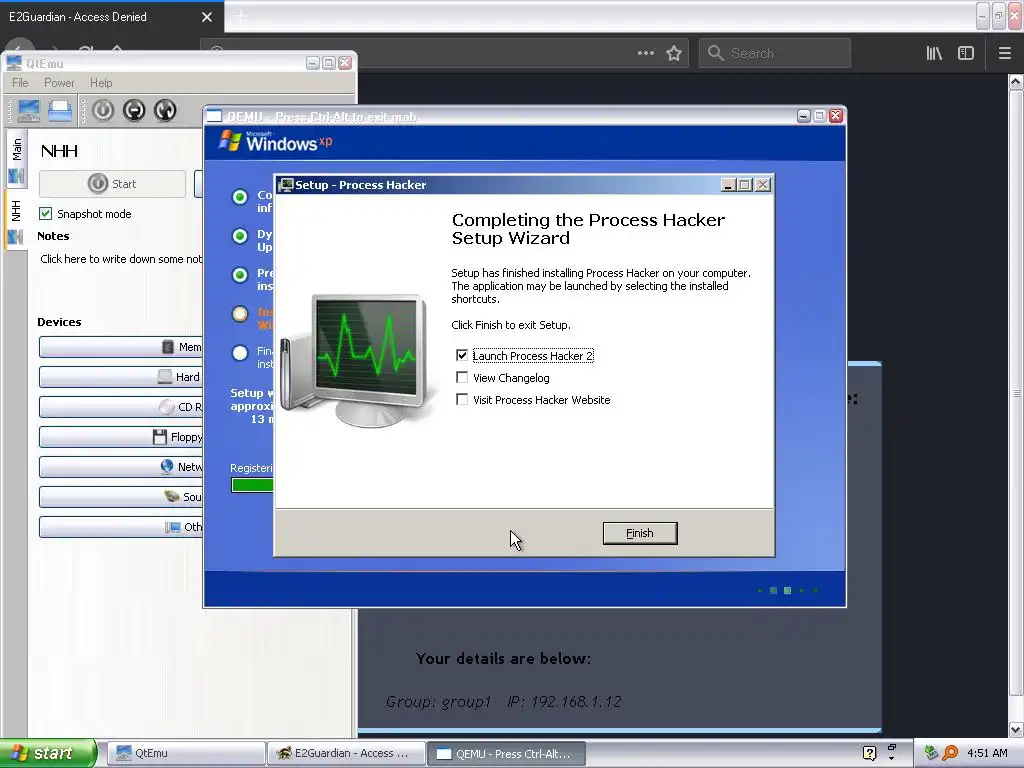Open the browser Library icon

[x=934, y=53]
